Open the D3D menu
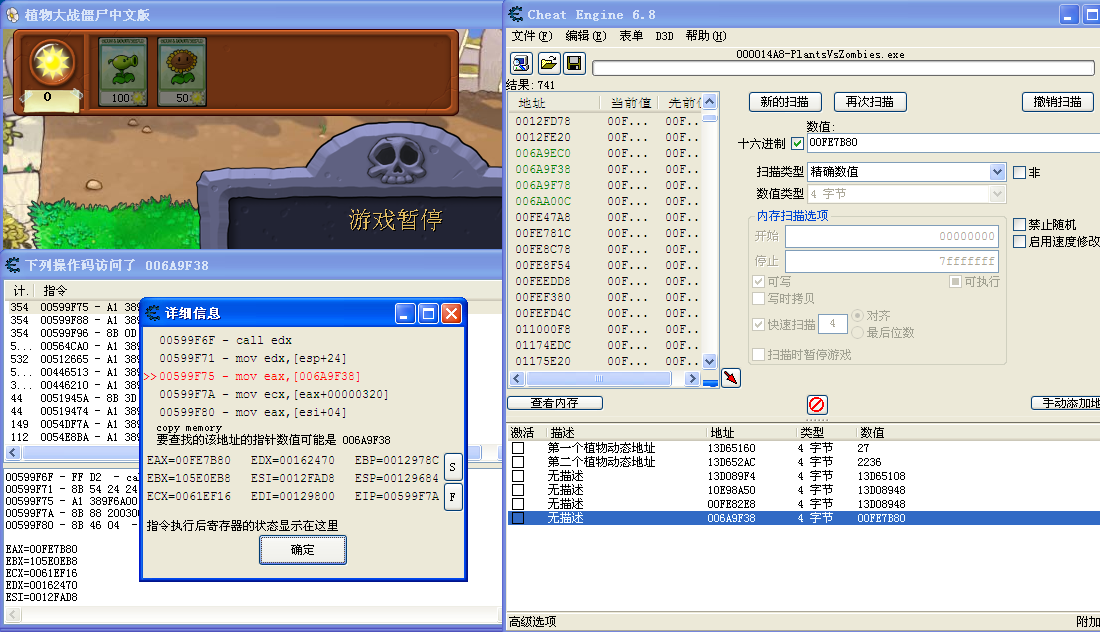Viewport: 1100px width, 632px height. 664,36
